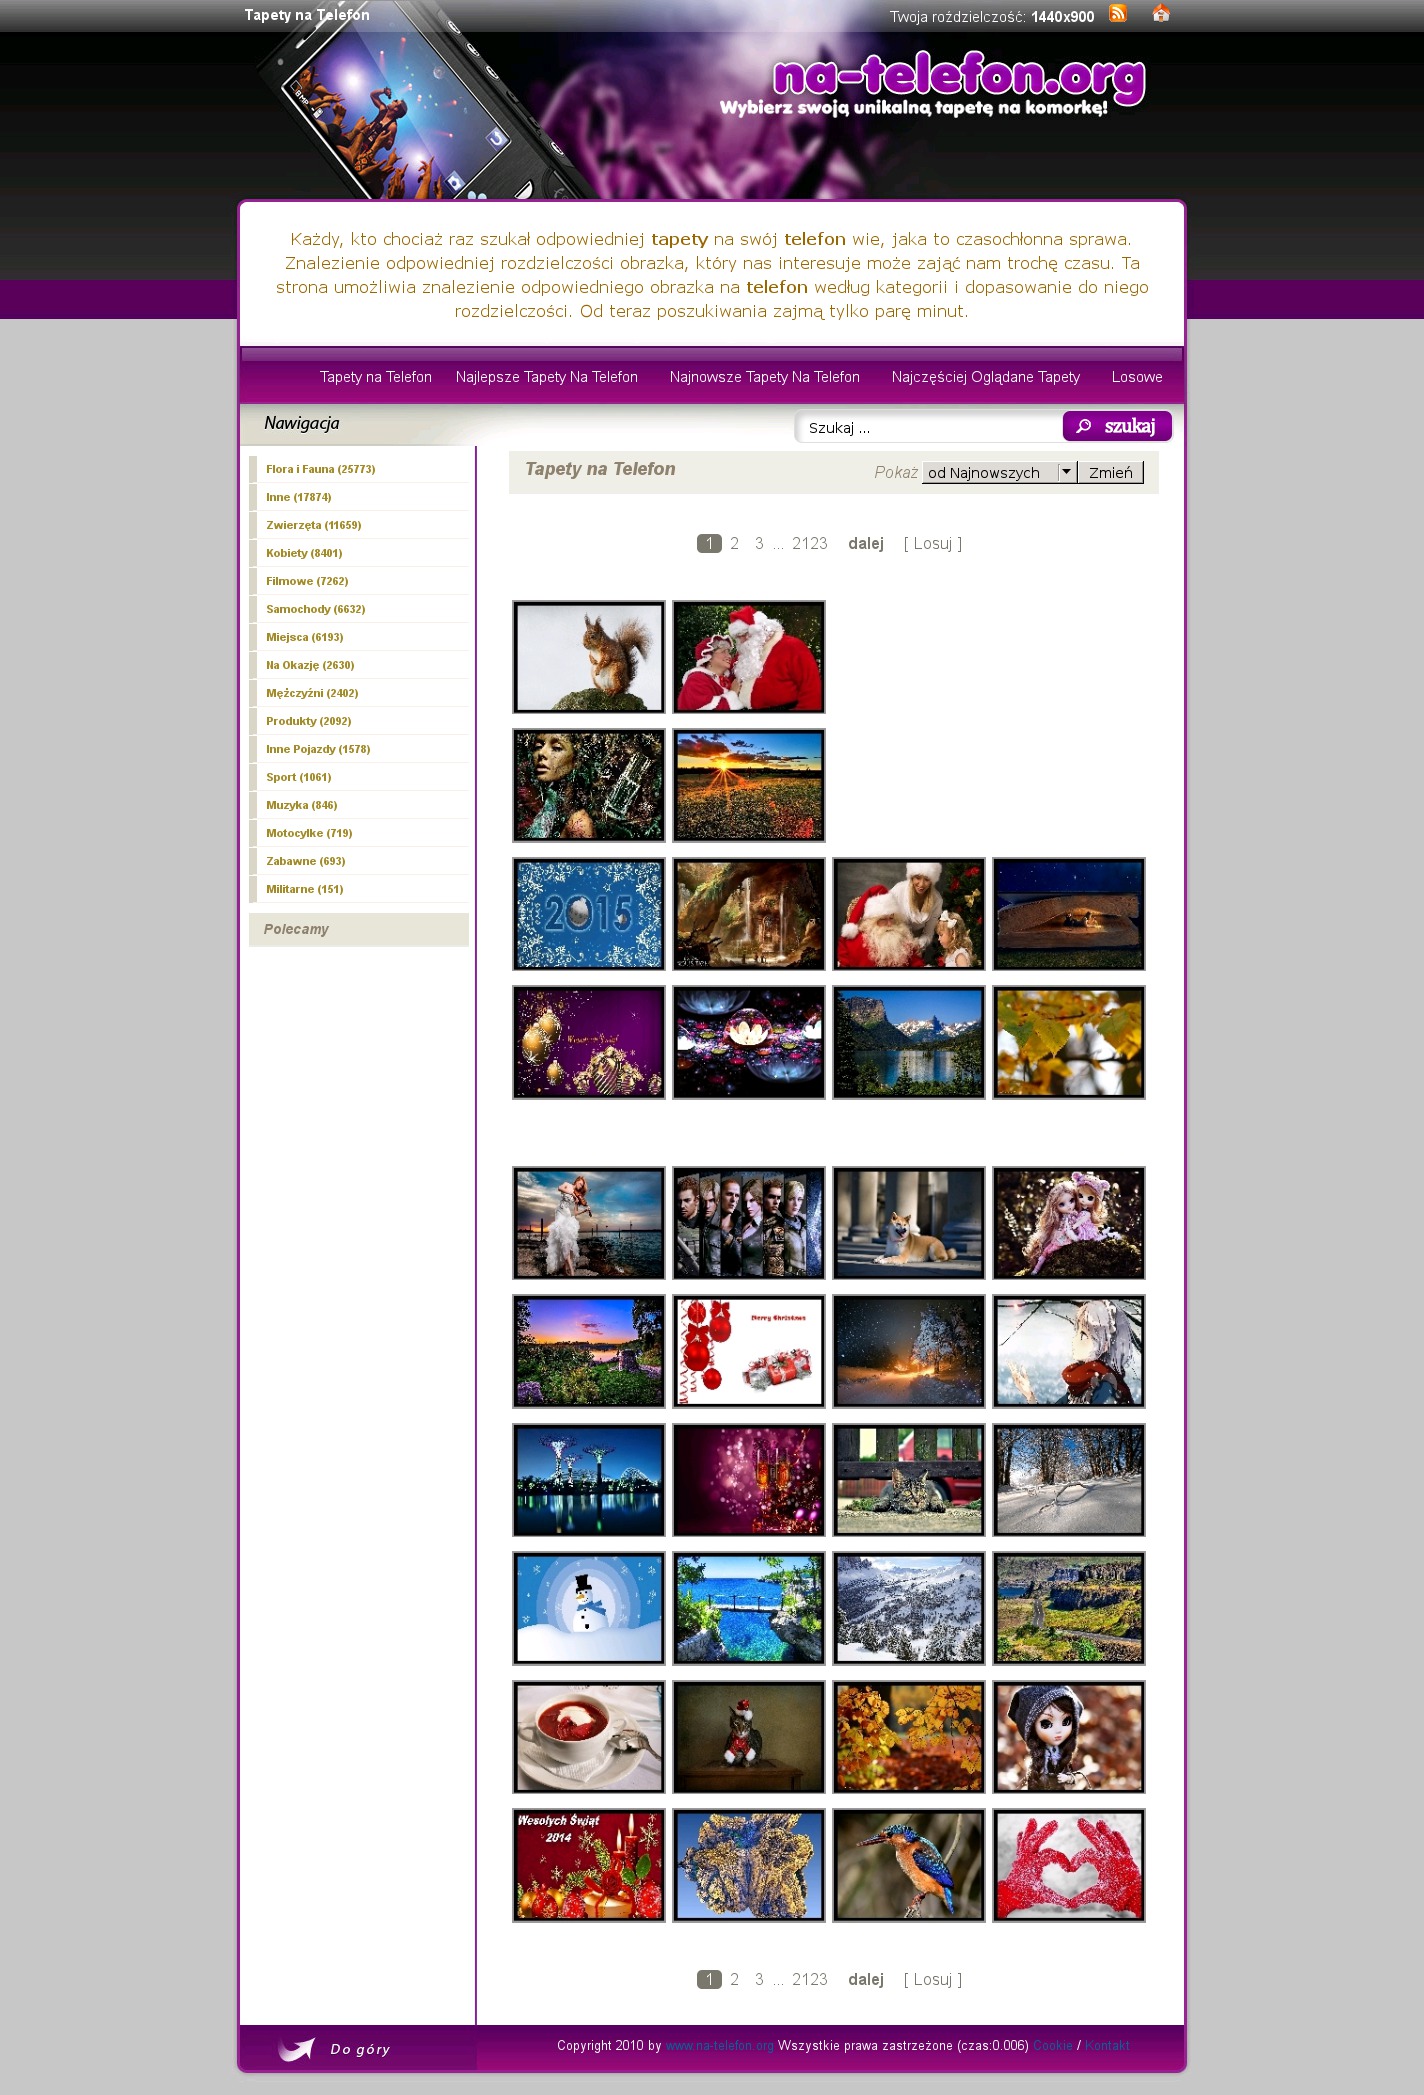
Task: Click the top '[ Losuj ]' random link
Action: 932,544
